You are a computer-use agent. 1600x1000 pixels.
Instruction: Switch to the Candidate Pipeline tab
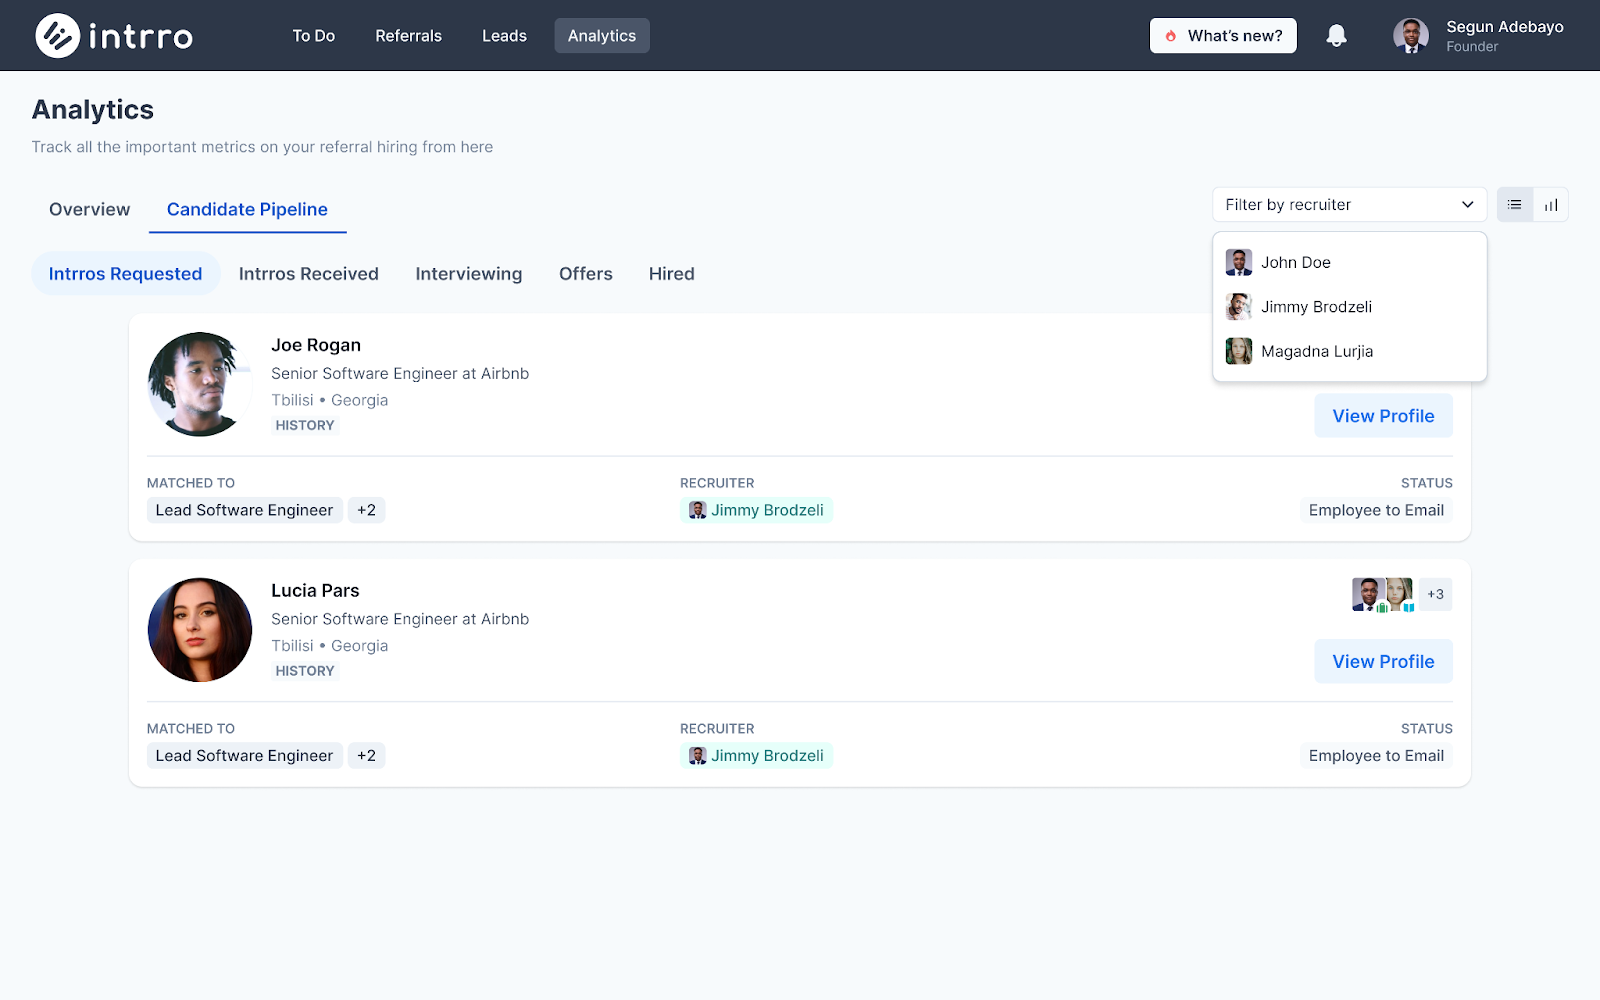pyautogui.click(x=247, y=209)
